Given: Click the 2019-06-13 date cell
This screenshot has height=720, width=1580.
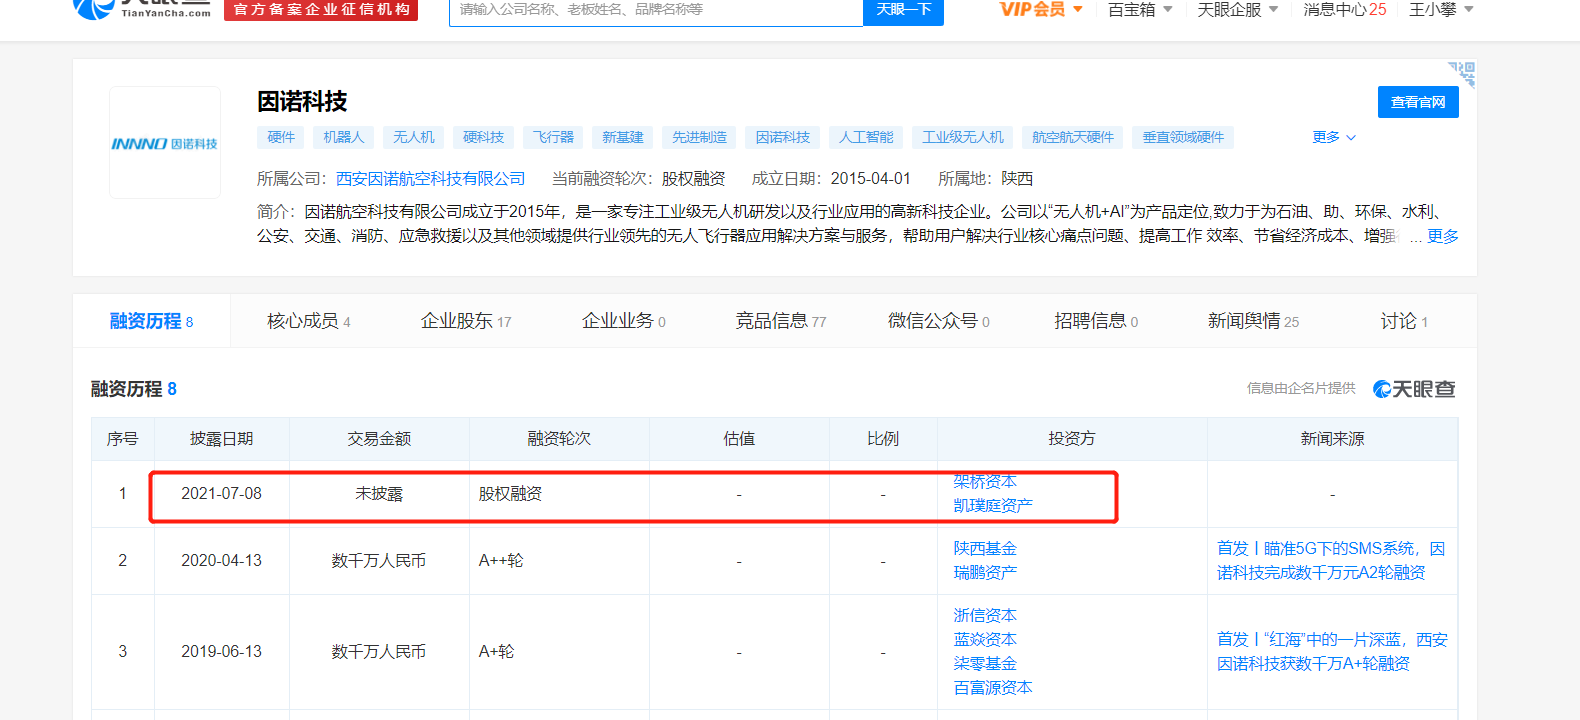Looking at the screenshot, I should coord(221,651).
